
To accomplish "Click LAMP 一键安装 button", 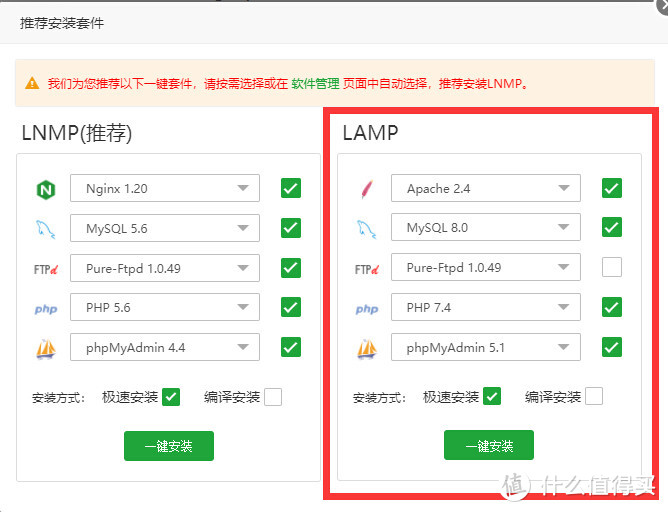I will point(489,445).
